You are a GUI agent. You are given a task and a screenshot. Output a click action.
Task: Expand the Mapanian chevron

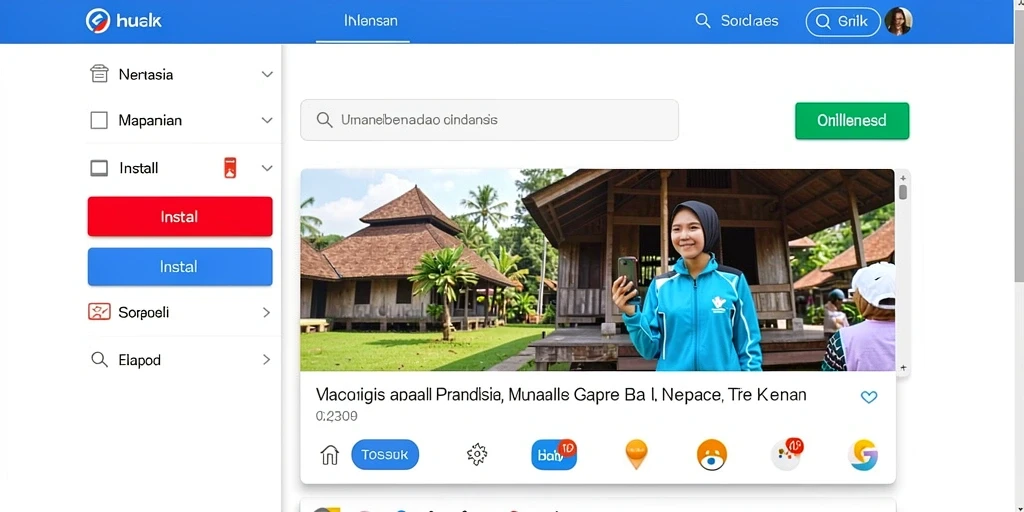[x=267, y=120]
